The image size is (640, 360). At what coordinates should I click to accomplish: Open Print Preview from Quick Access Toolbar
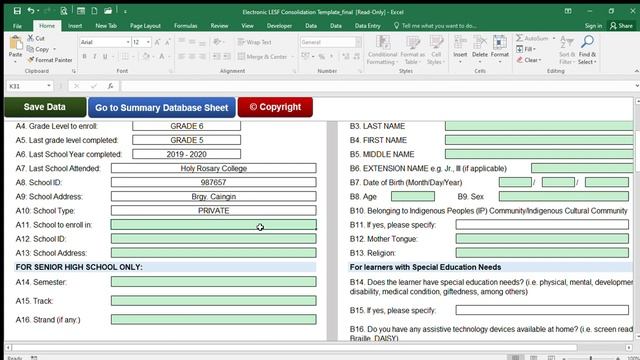point(64,11)
